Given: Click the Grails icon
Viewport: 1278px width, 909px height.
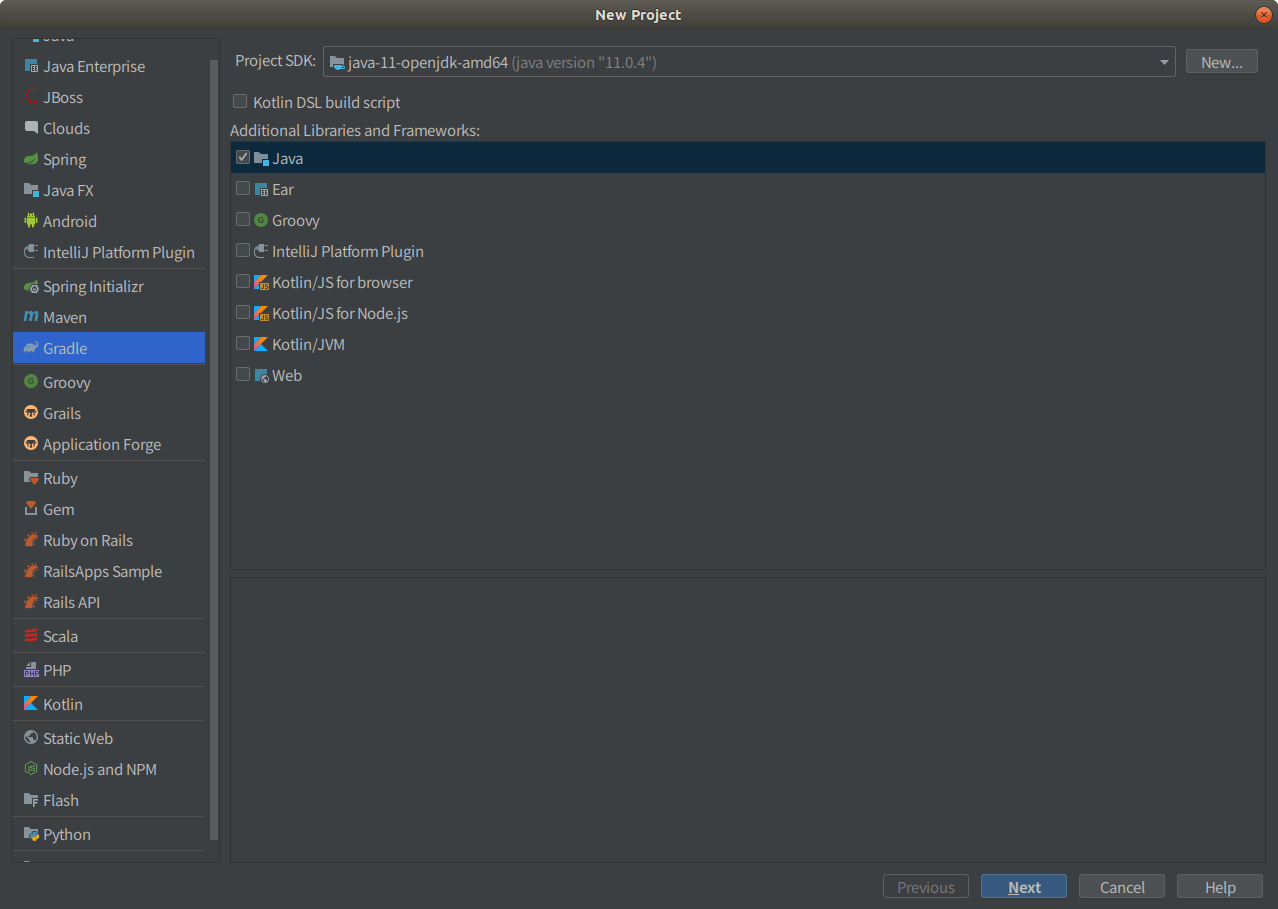Looking at the screenshot, I should coord(31,414).
